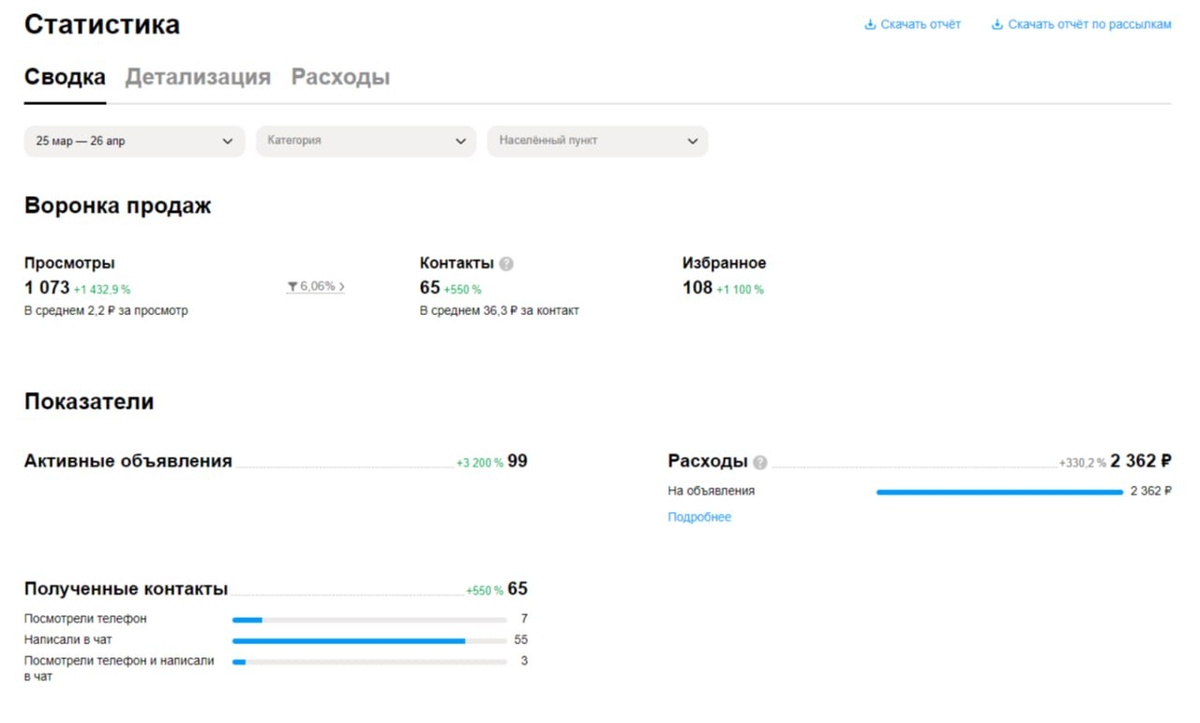1200x723 pixels.
Task: Click the +3 200 % active ads change
Action: pos(480,463)
